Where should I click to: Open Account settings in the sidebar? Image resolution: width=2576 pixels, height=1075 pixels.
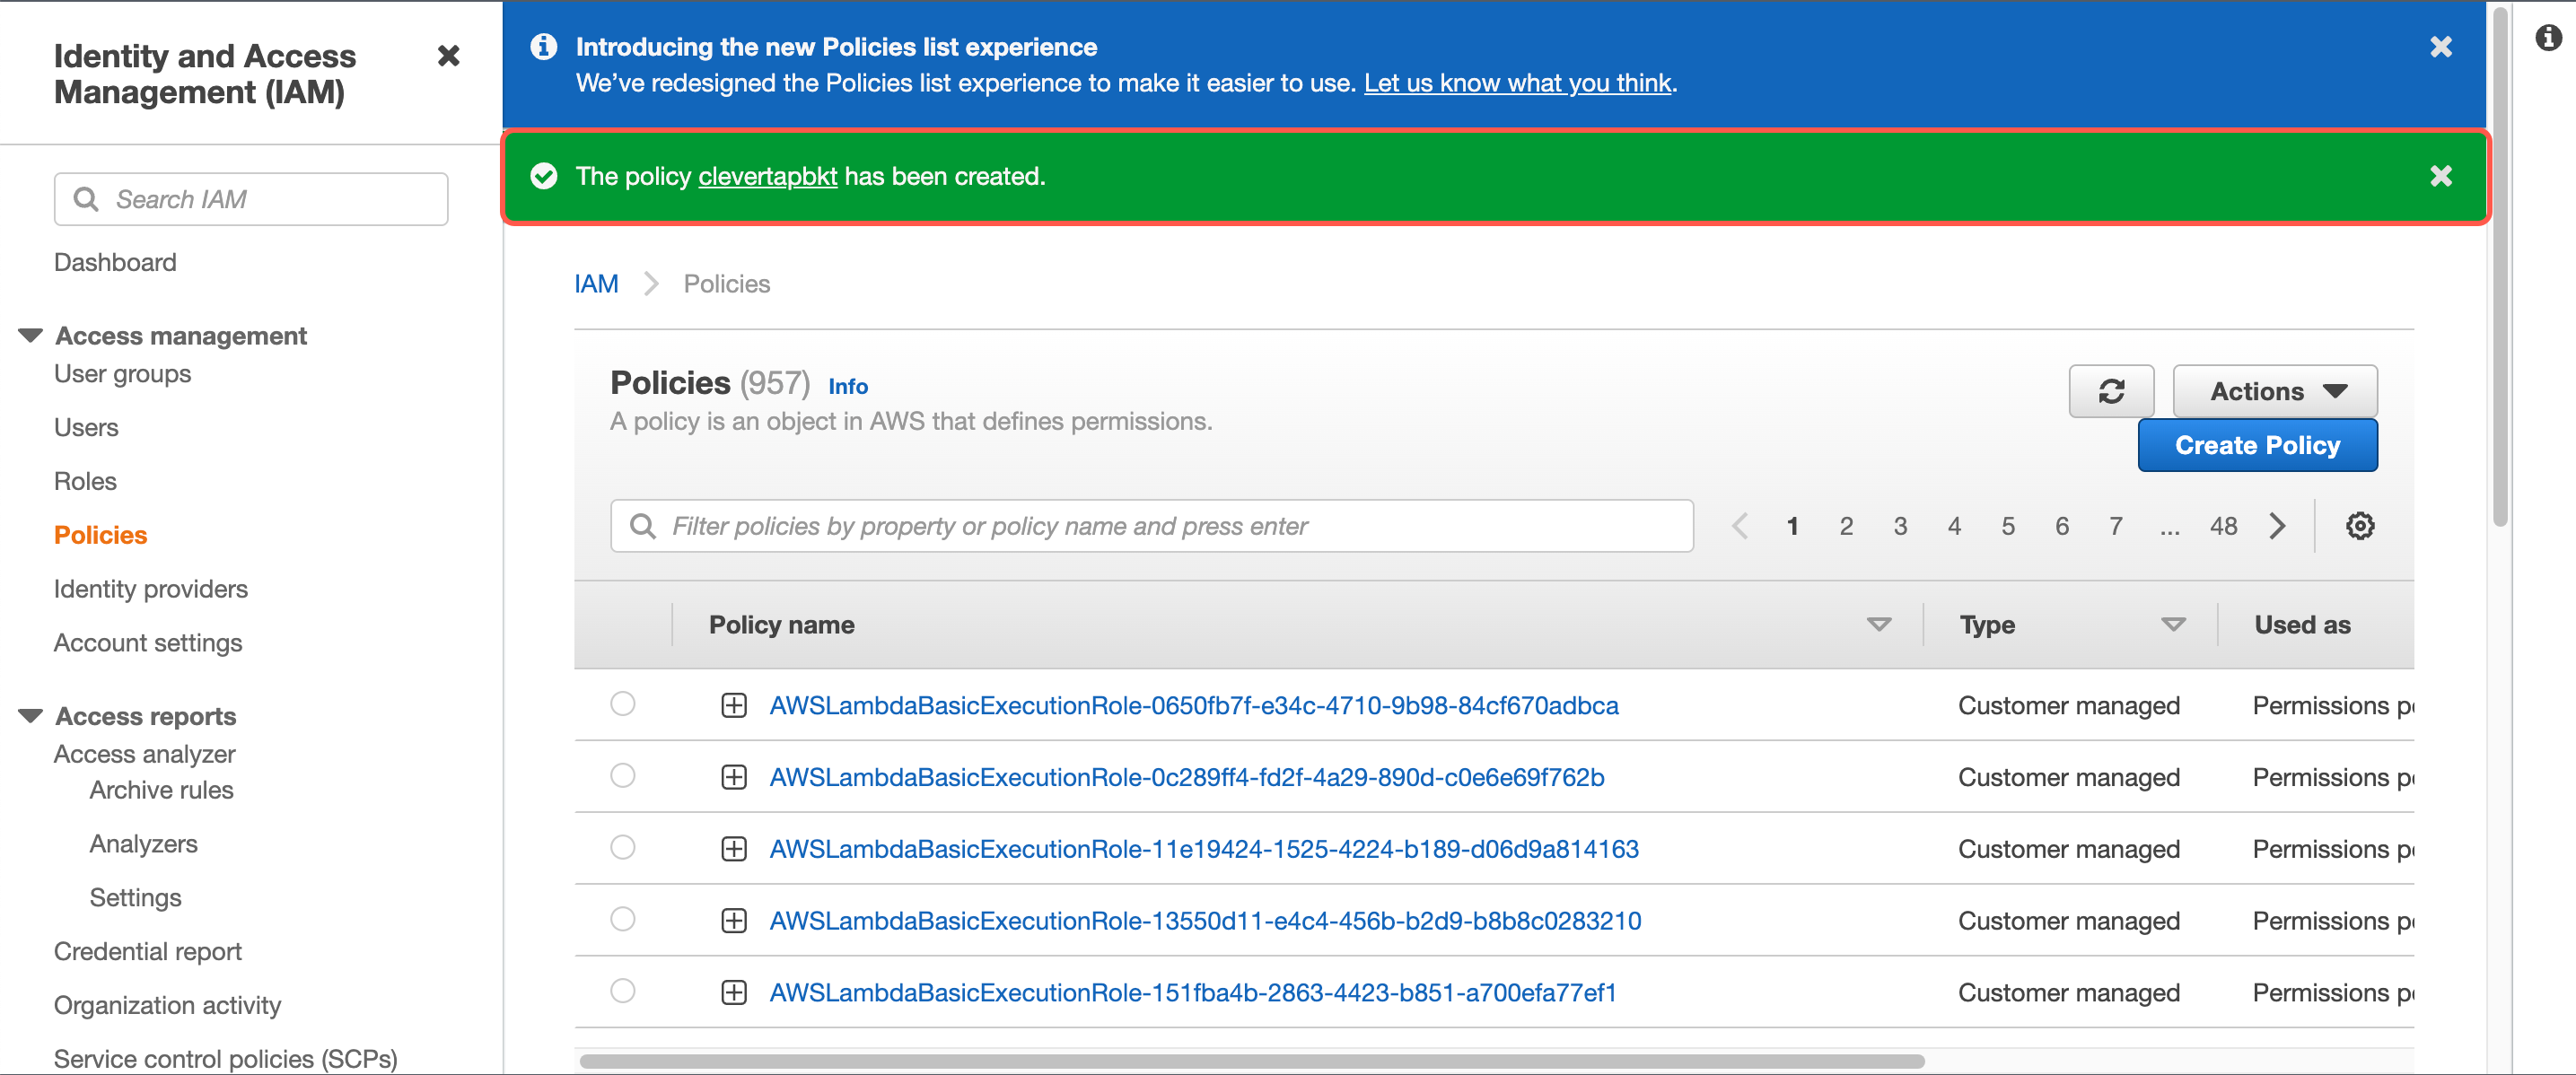(148, 643)
